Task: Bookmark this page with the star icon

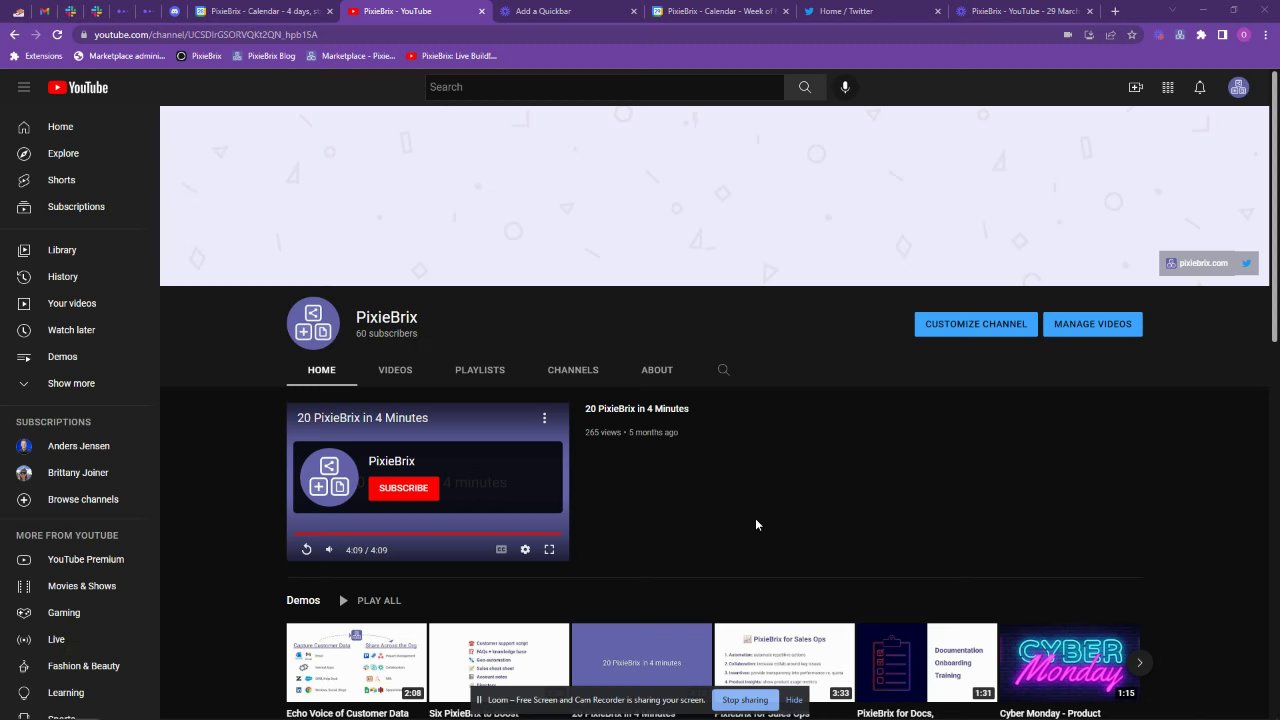Action: click(x=1131, y=34)
